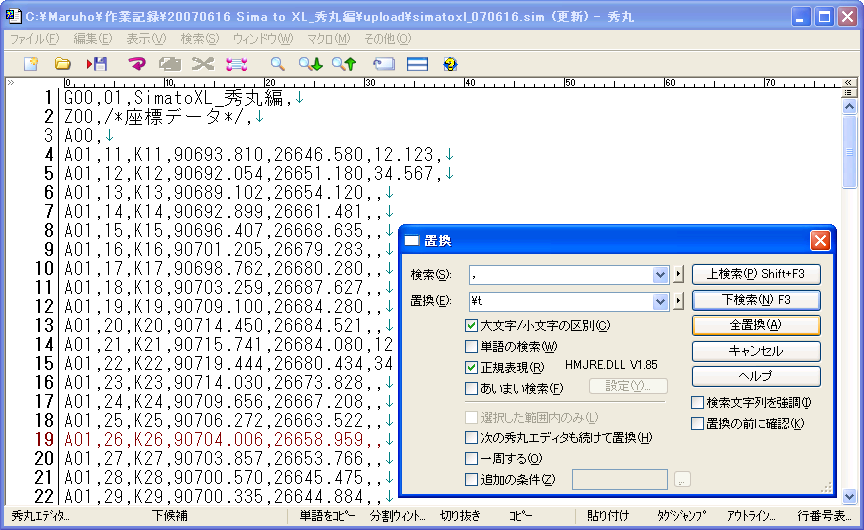Click the grayed-out Copy toolbar icon
The height and width of the screenshot is (530, 864).
tap(170, 64)
